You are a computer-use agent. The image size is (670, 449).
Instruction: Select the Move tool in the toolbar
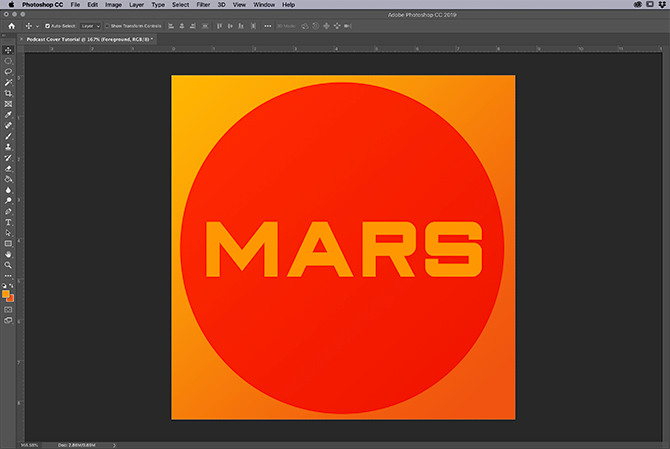tap(8, 49)
